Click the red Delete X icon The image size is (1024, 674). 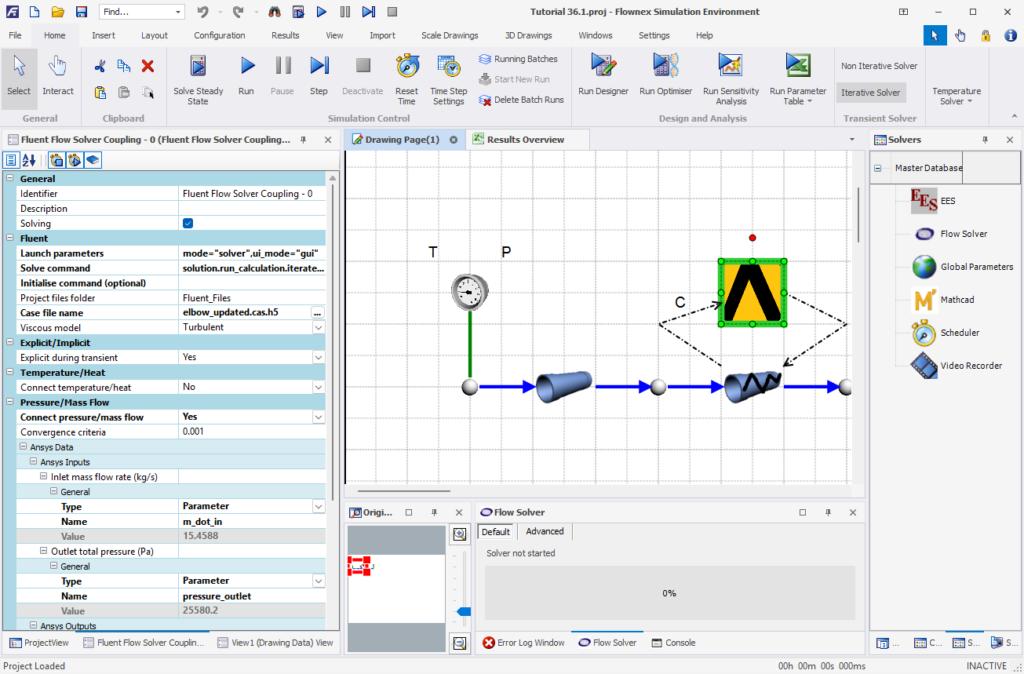point(148,66)
